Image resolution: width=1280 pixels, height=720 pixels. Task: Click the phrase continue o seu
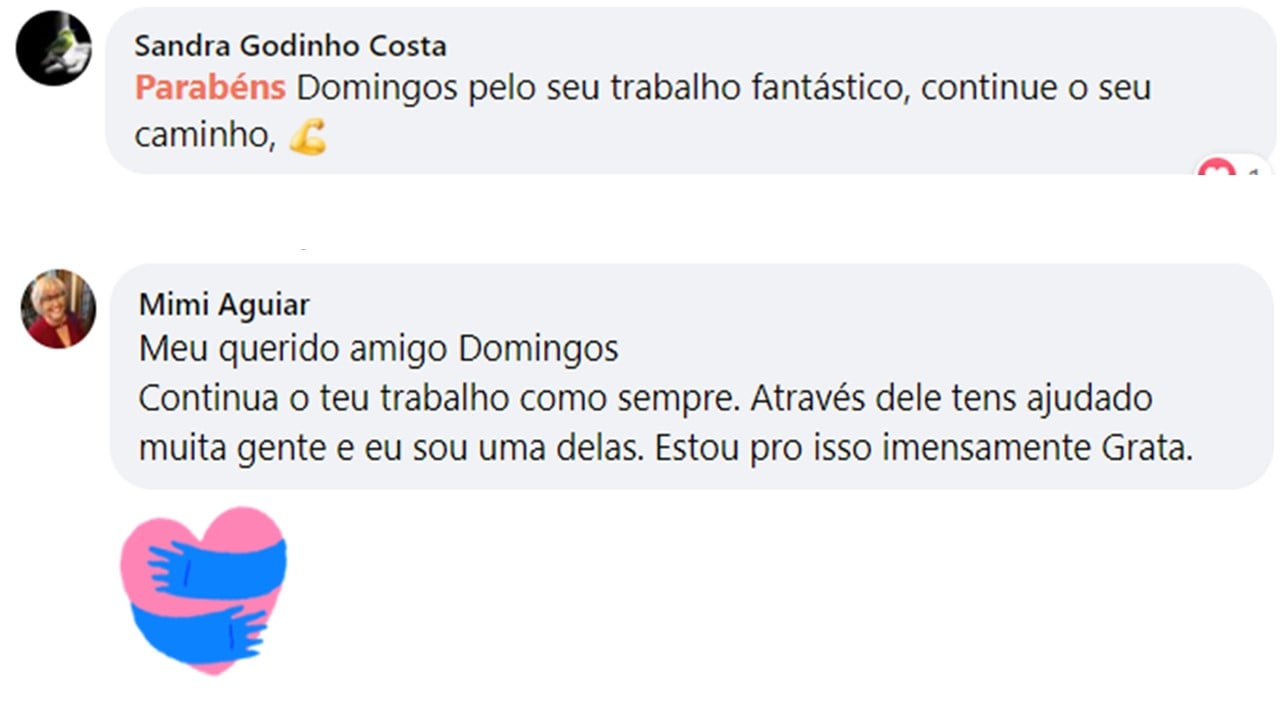tap(1036, 88)
